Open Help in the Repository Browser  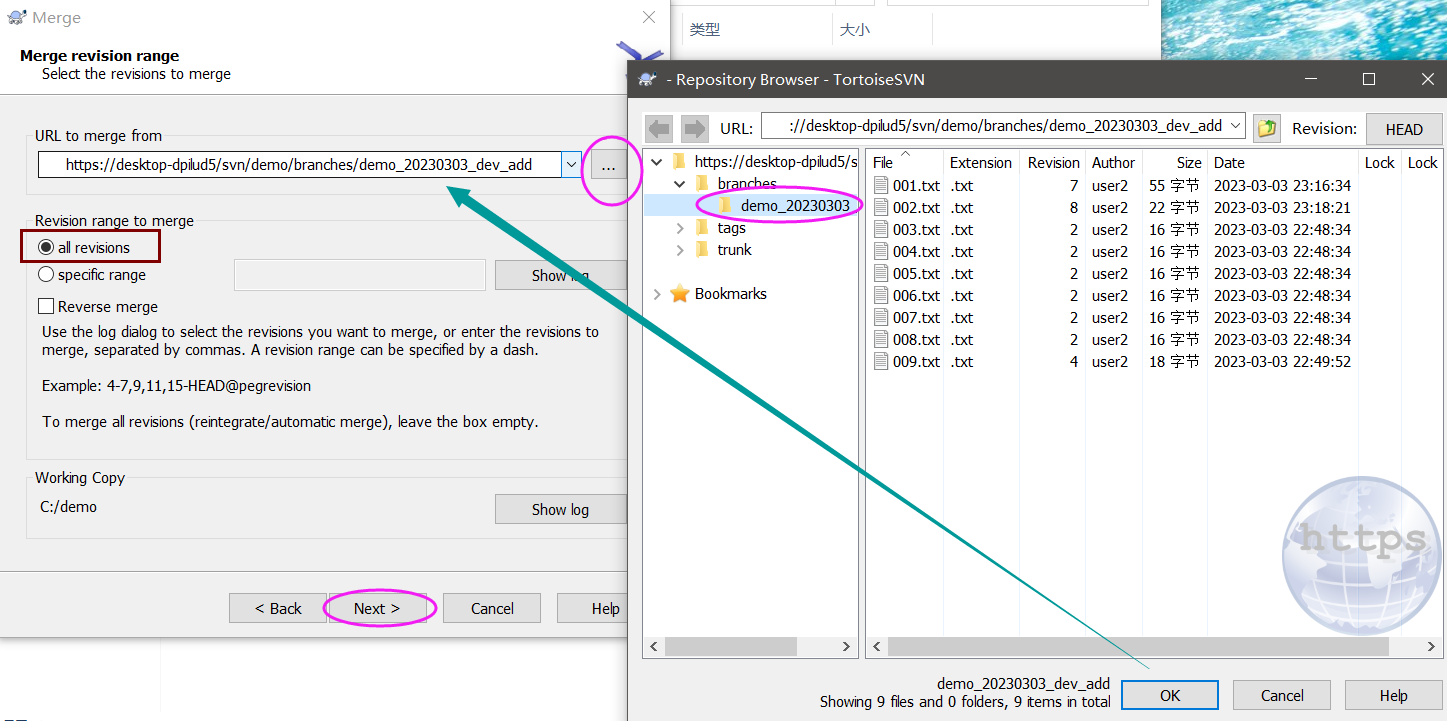click(x=1393, y=695)
